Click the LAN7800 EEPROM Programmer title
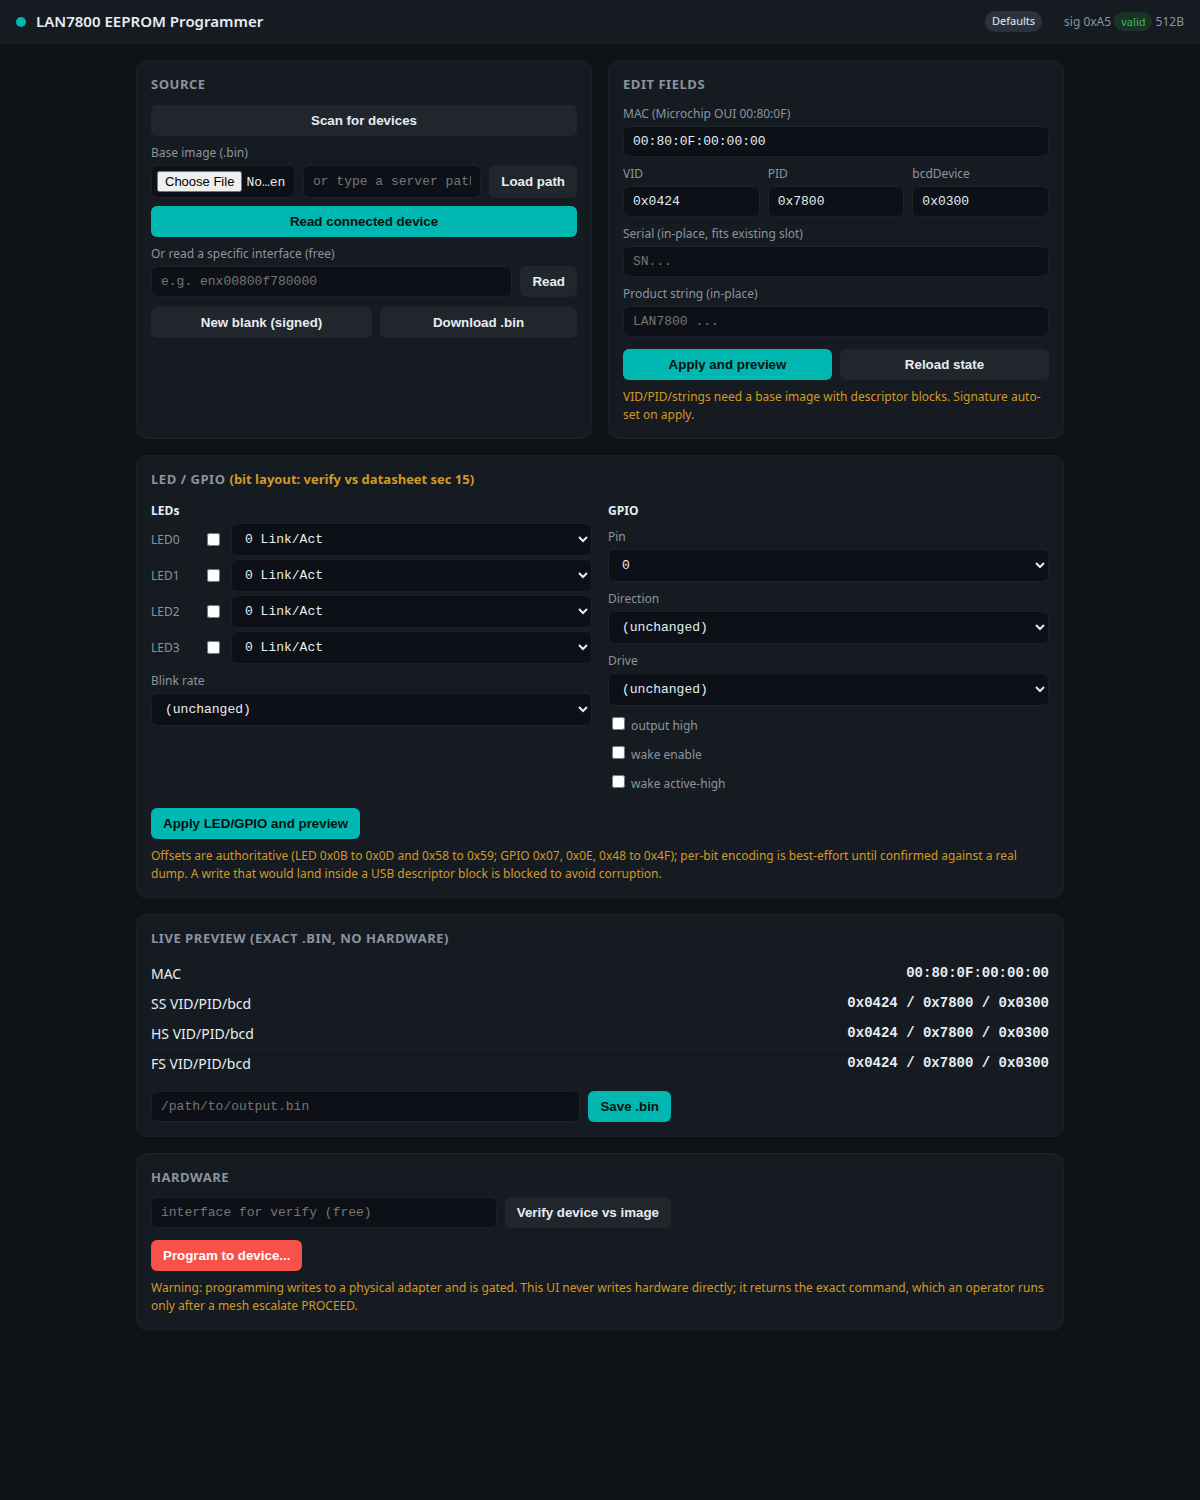The width and height of the screenshot is (1200, 1500). pyautogui.click(x=150, y=22)
